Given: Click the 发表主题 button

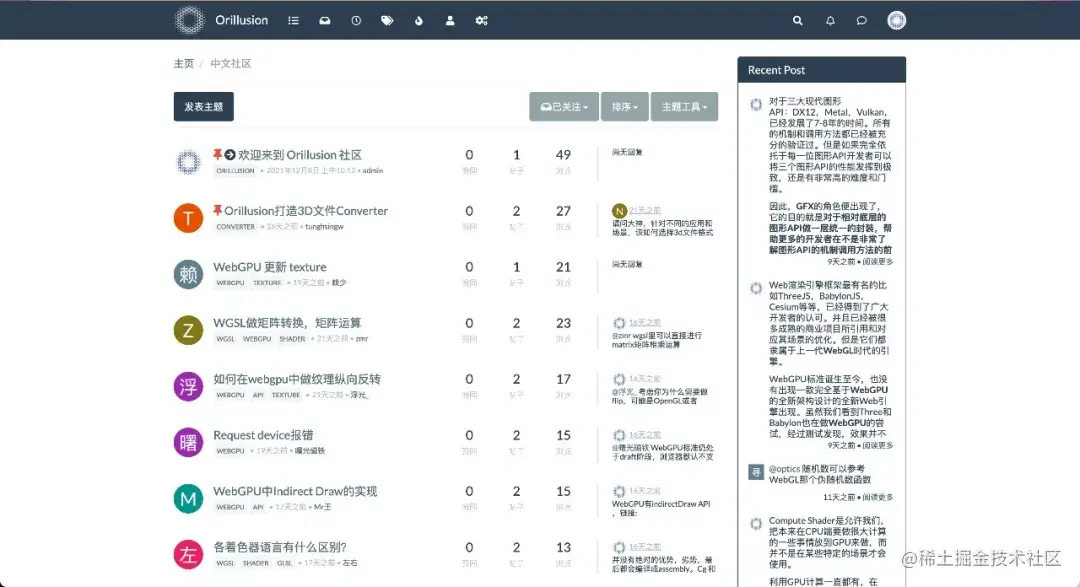Looking at the screenshot, I should 203,106.
